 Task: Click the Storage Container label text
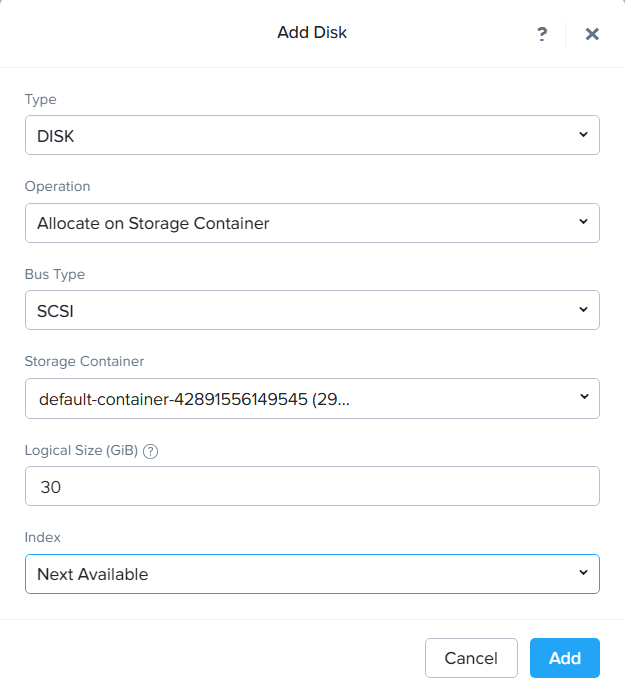85,361
